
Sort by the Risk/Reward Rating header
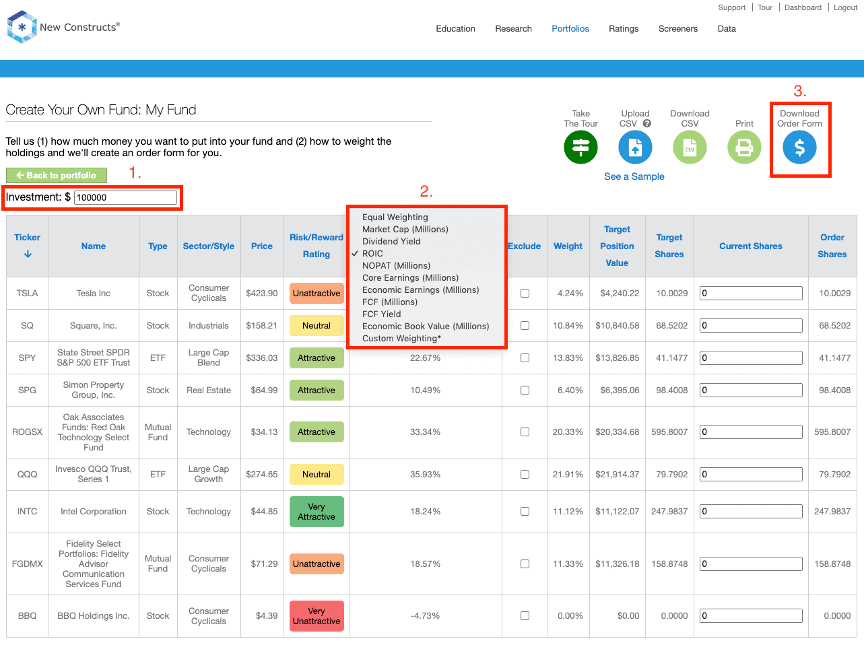click(x=316, y=246)
